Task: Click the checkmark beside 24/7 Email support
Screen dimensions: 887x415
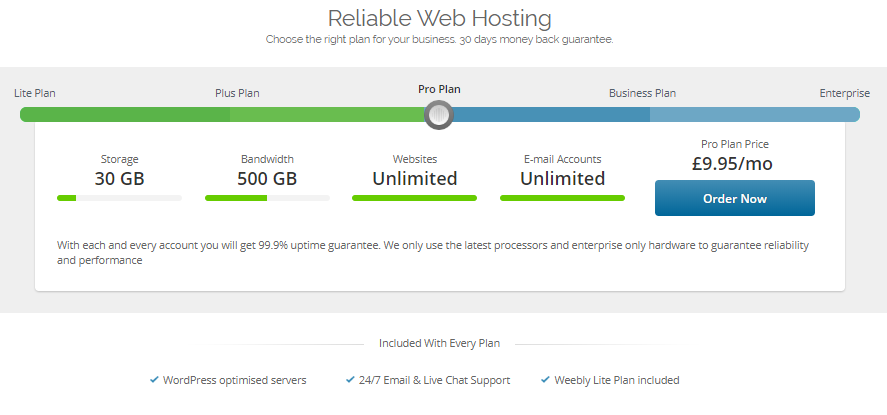Action: tap(350, 380)
